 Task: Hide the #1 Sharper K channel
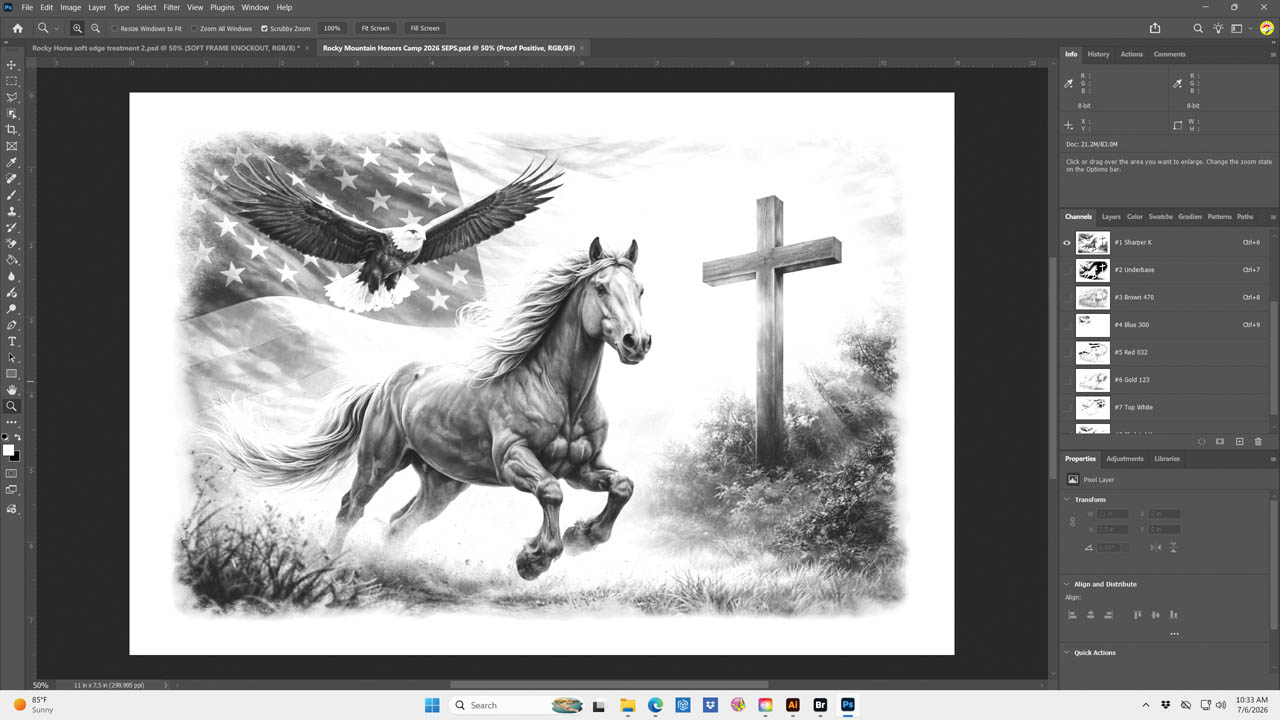1067,243
